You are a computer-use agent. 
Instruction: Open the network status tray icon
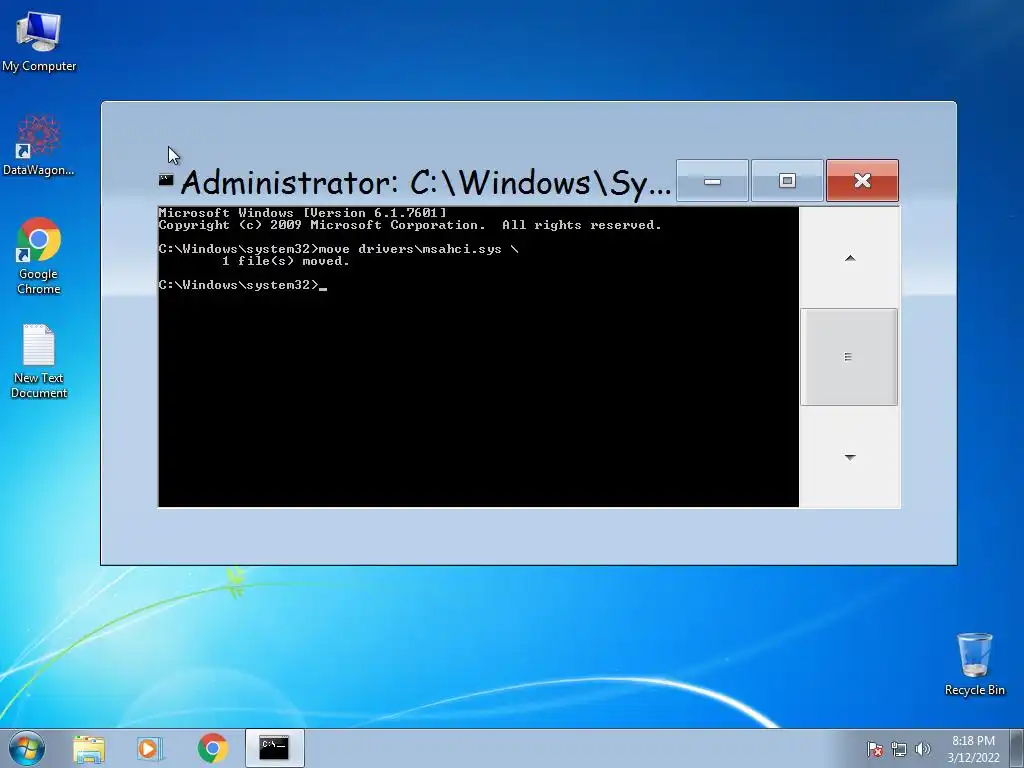point(899,749)
